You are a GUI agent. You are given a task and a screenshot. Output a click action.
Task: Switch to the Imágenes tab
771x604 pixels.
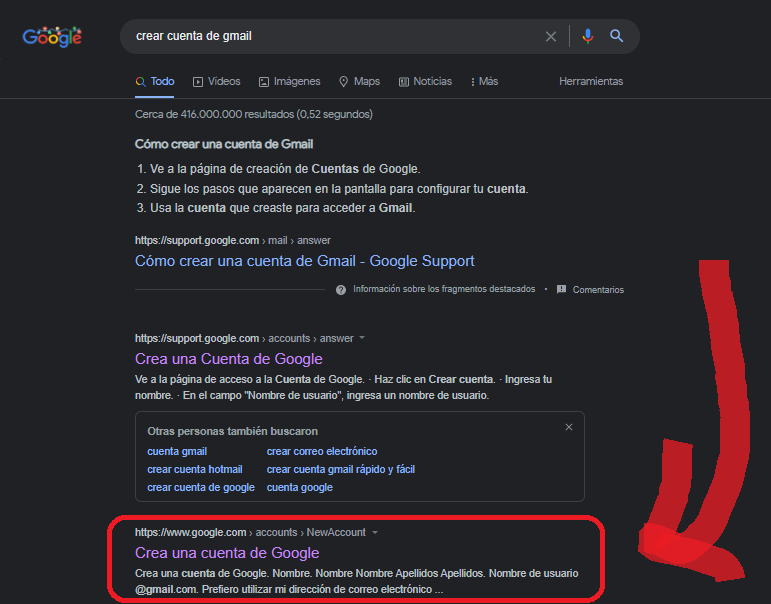pyautogui.click(x=289, y=82)
